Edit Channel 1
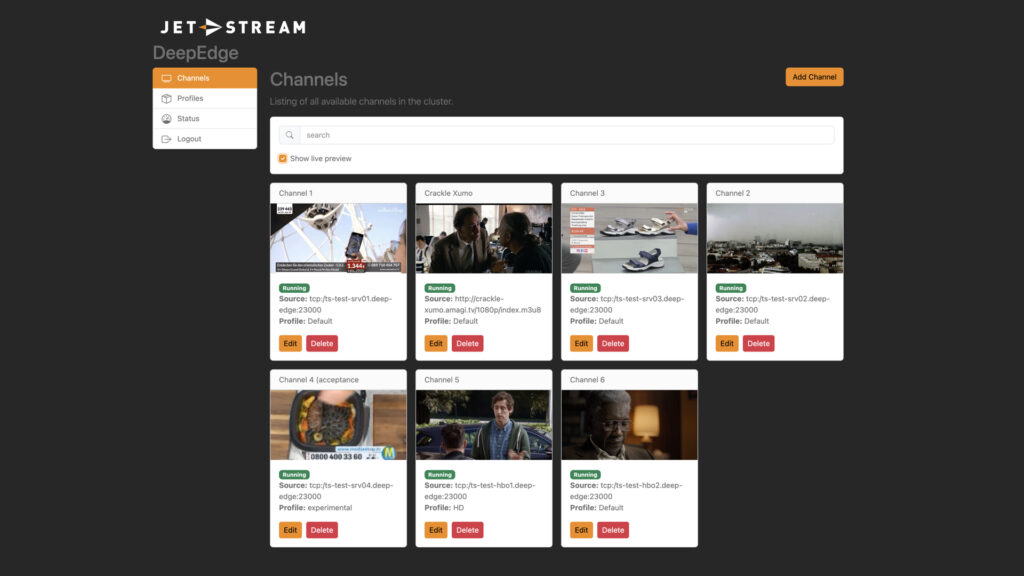The width and height of the screenshot is (1024, 576). coord(290,343)
